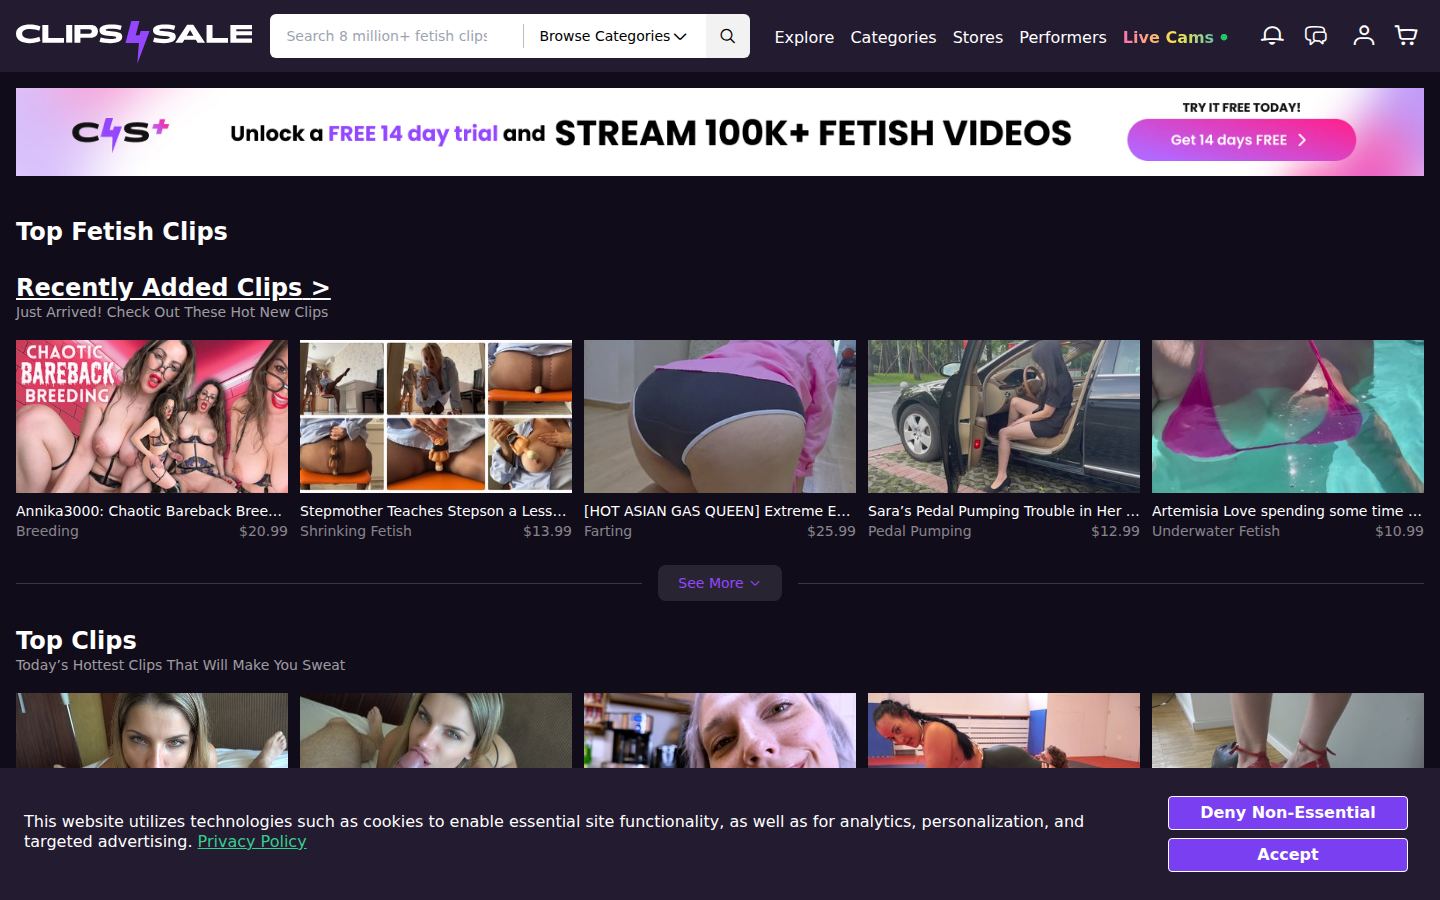Screen dimensions: 1440x900
Task: Click the $13.99 price
Action: pos(547,531)
